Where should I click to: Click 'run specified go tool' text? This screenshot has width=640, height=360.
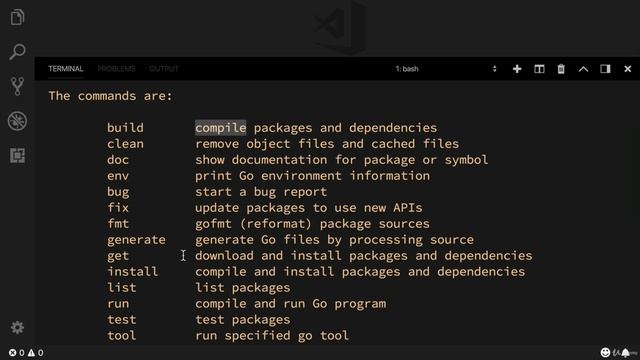272,336
